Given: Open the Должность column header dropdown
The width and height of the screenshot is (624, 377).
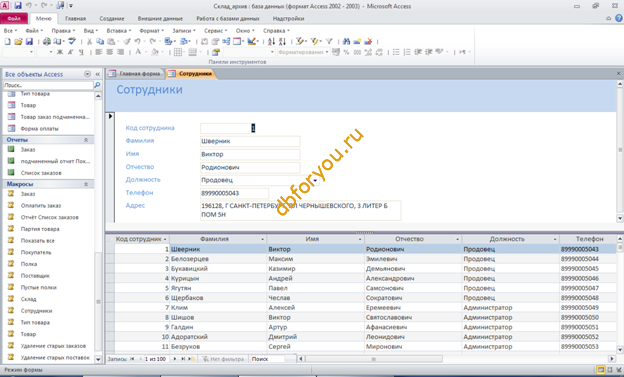Looking at the screenshot, I should [x=555, y=239].
